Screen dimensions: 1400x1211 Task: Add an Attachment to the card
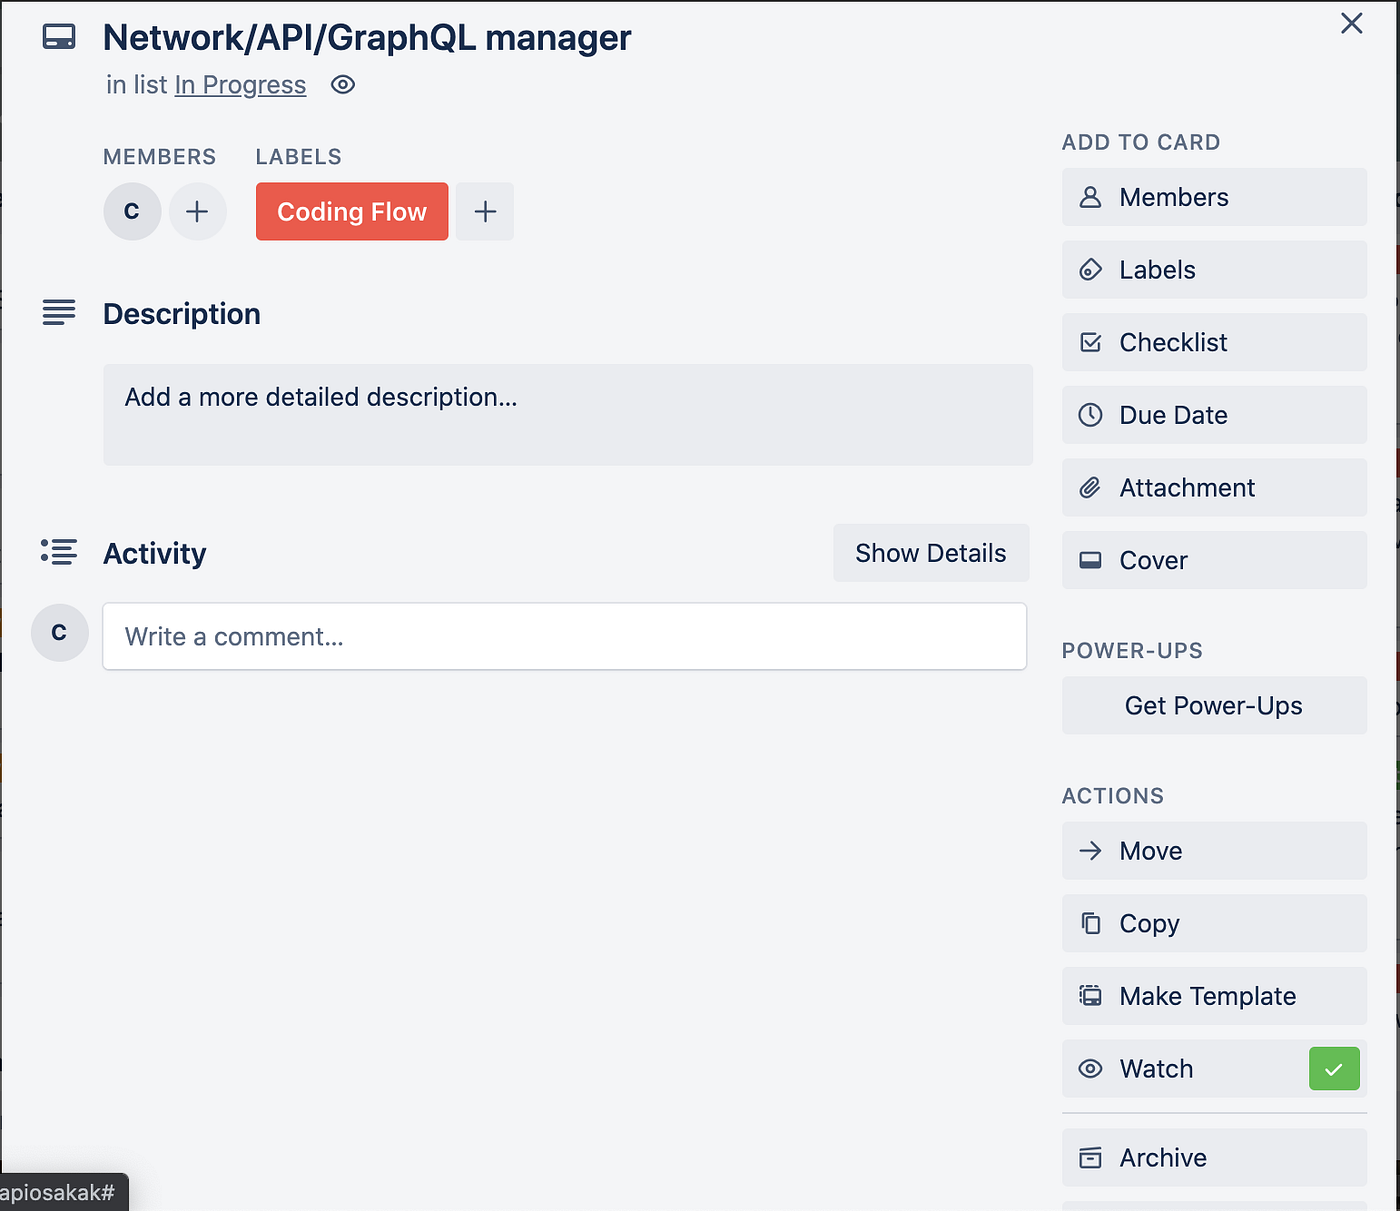click(x=1214, y=488)
